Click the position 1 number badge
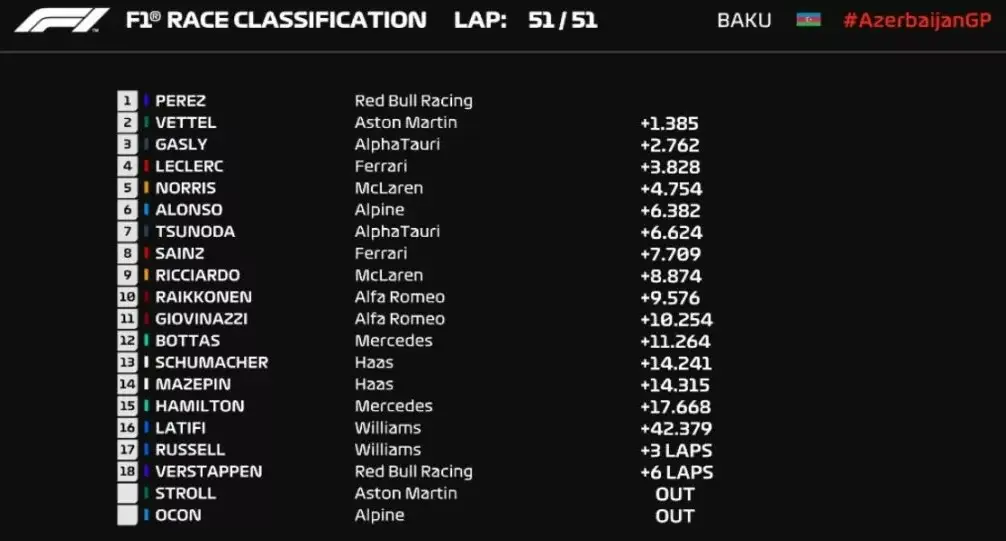This screenshot has width=1006, height=541. [x=127, y=101]
